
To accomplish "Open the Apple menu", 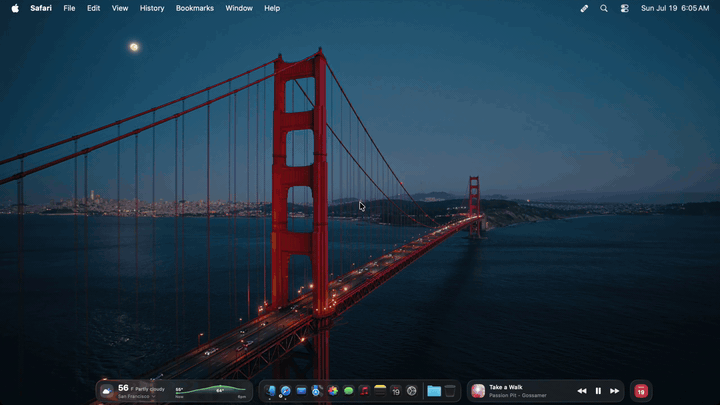I will click(15, 8).
